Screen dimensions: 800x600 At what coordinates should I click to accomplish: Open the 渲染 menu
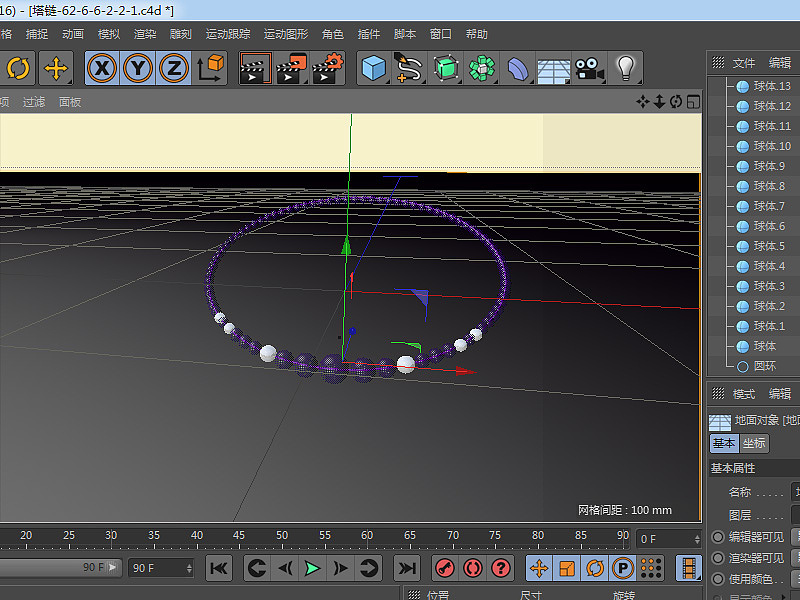(x=145, y=34)
